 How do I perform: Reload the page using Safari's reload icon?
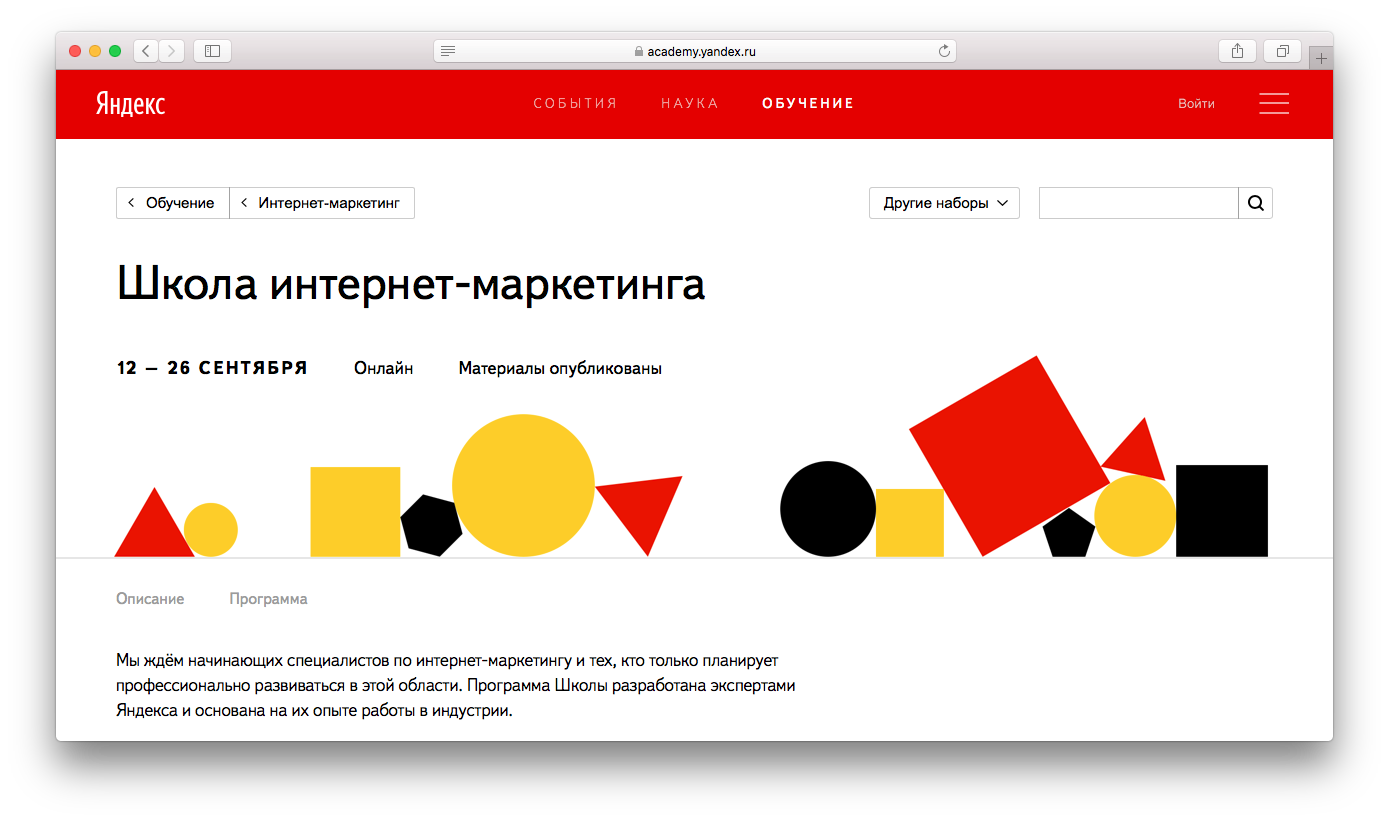[943, 51]
